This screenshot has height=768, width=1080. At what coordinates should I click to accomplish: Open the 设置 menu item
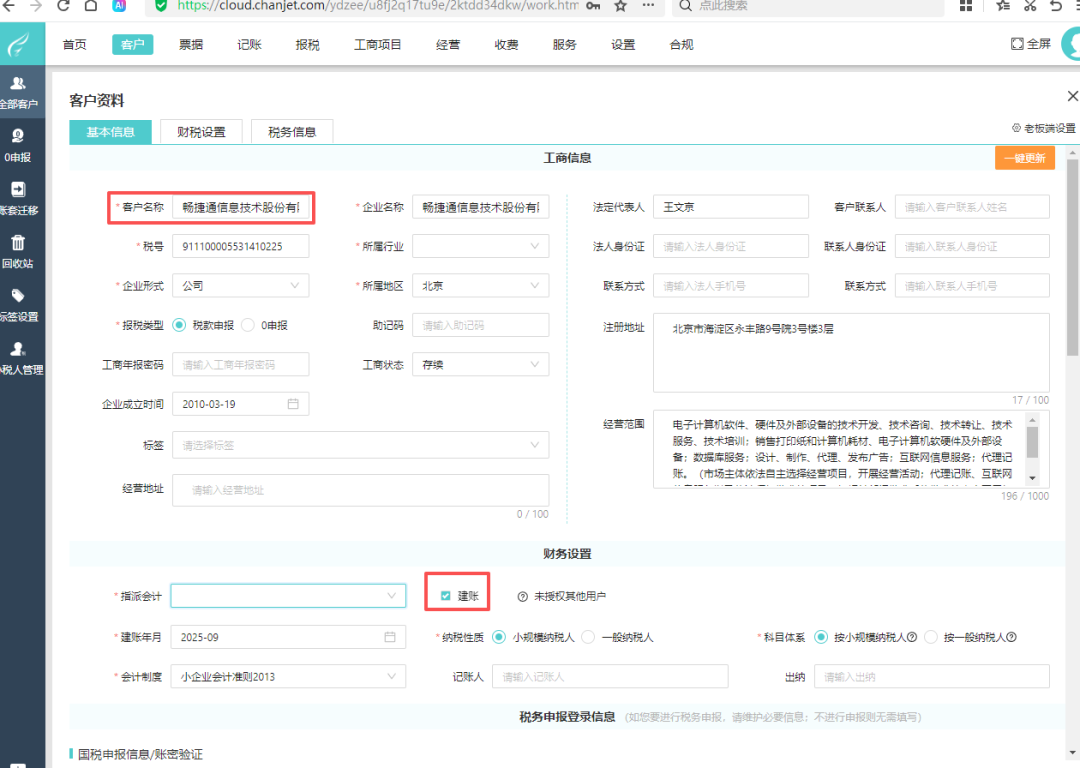click(x=623, y=45)
